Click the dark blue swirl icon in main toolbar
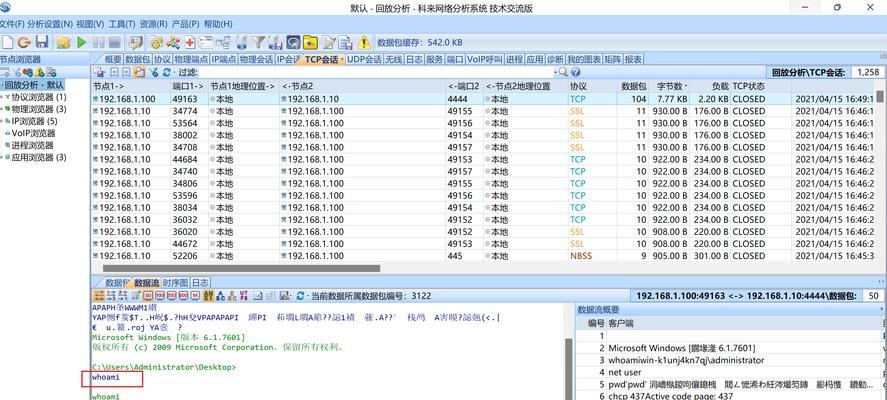Viewport: 887px width, 400px height. [293, 42]
